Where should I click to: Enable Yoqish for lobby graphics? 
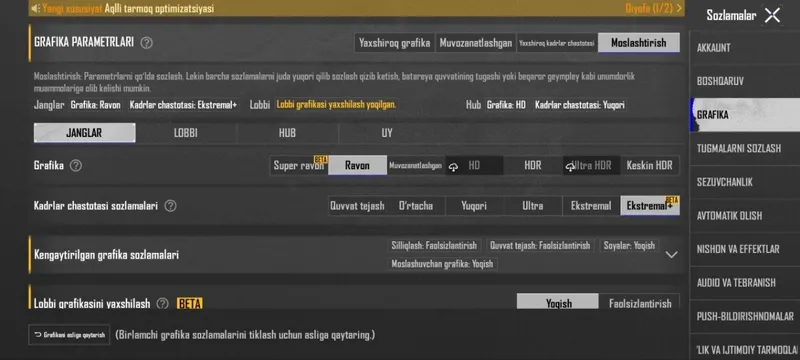558,303
